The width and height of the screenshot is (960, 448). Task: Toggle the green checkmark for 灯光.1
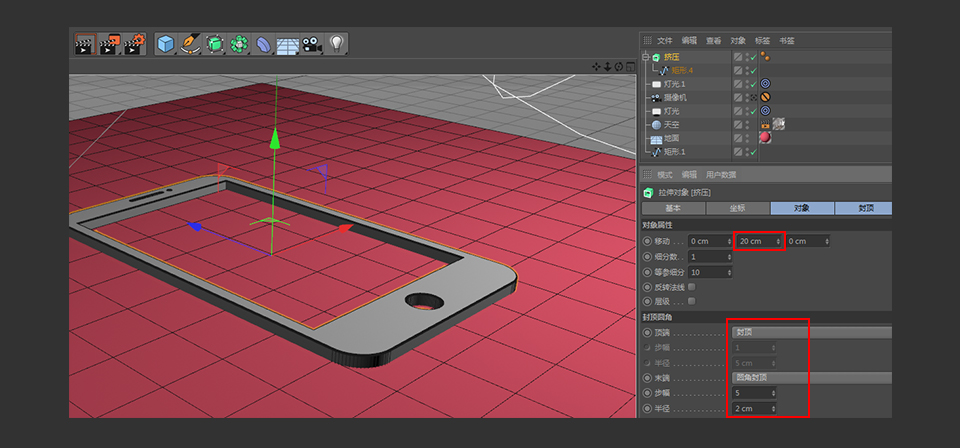tap(752, 84)
